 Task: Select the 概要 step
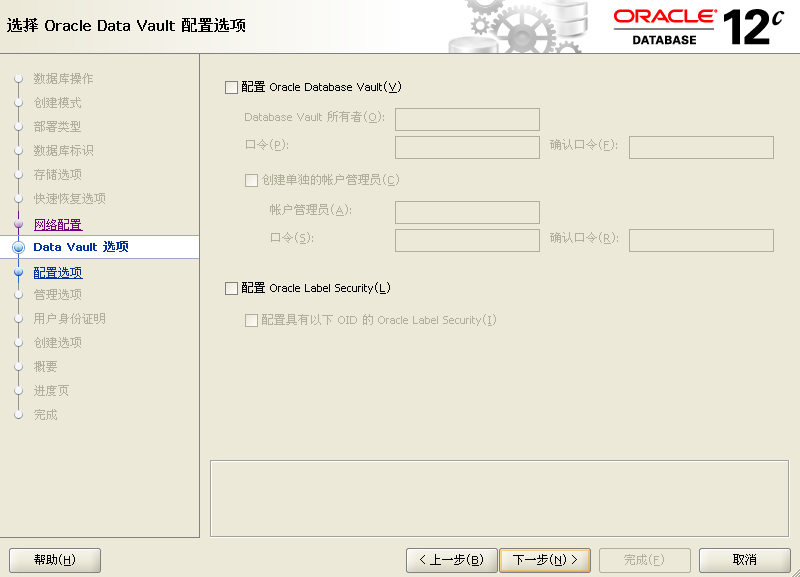(45, 366)
